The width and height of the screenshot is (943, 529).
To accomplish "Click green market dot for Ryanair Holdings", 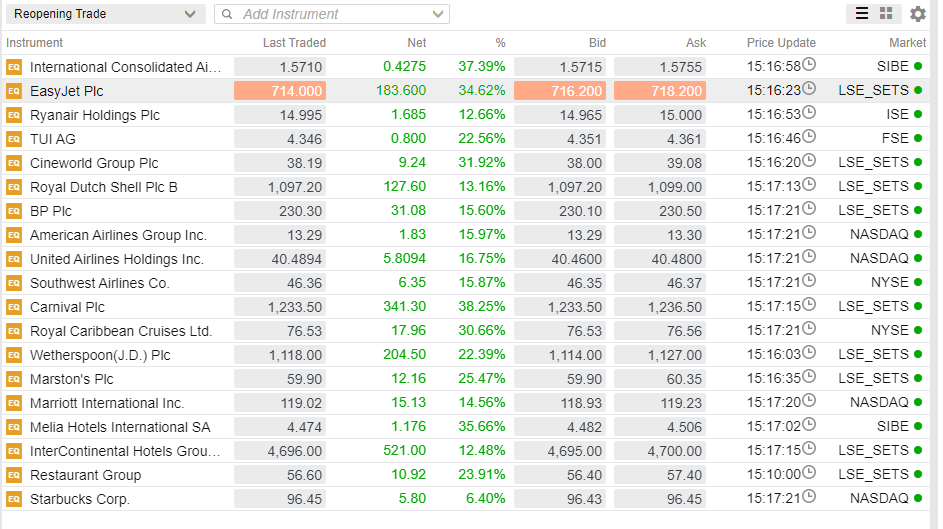I will pyautogui.click(x=918, y=115).
